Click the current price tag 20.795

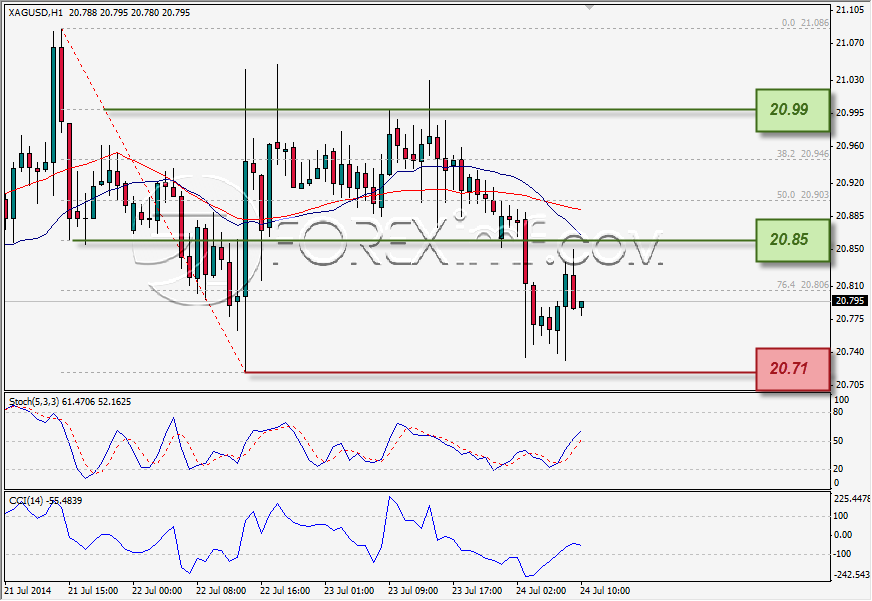coord(850,301)
